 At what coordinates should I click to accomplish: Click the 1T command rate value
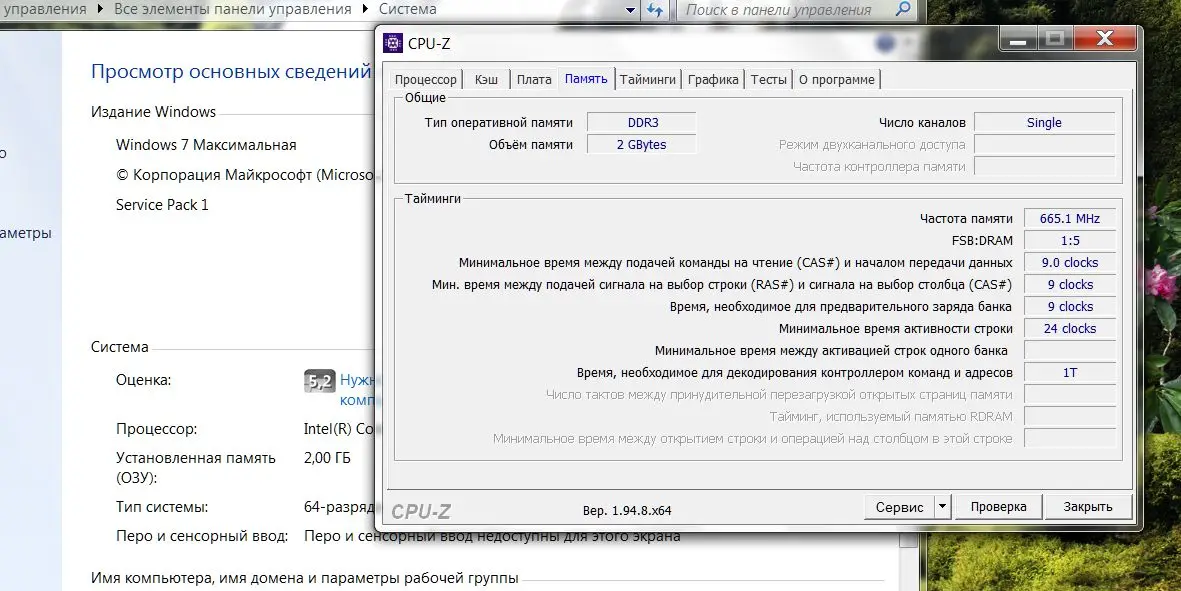coord(1070,373)
